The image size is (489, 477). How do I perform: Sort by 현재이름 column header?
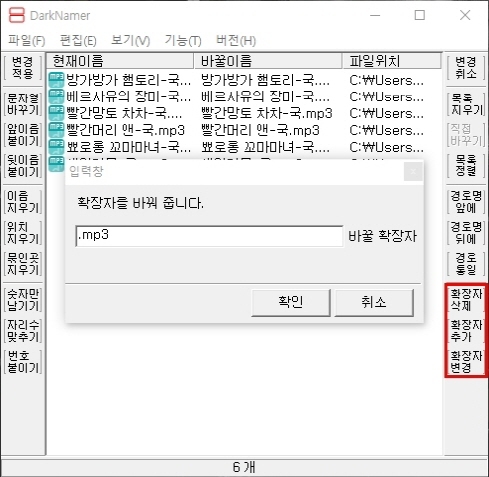[x=120, y=61]
